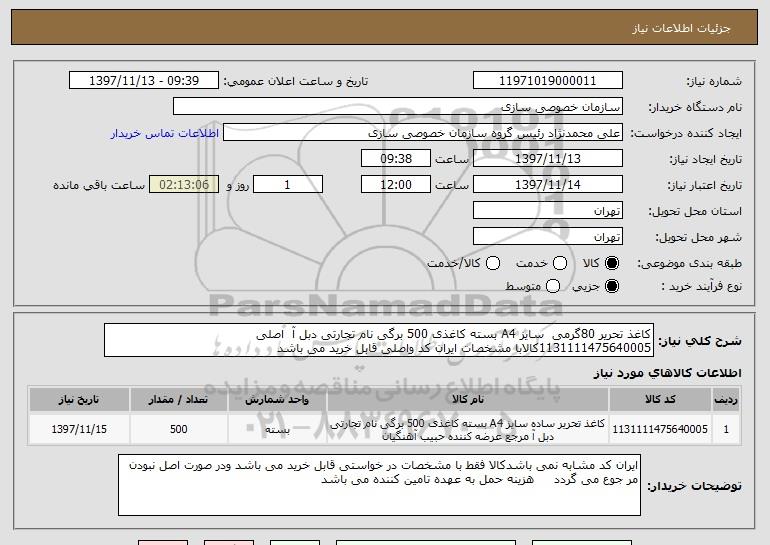
Task: Choose جزیی purchase process radio option
Action: (612, 286)
